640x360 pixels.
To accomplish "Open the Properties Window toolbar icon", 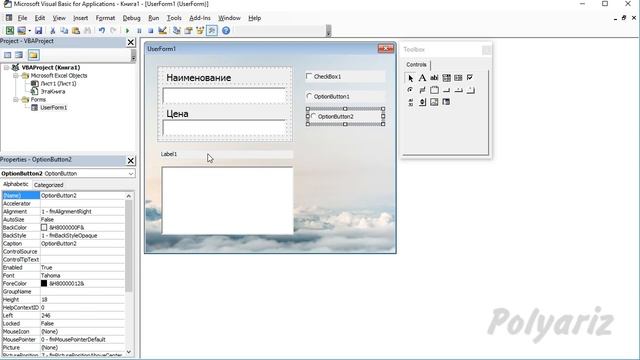I will (188, 31).
